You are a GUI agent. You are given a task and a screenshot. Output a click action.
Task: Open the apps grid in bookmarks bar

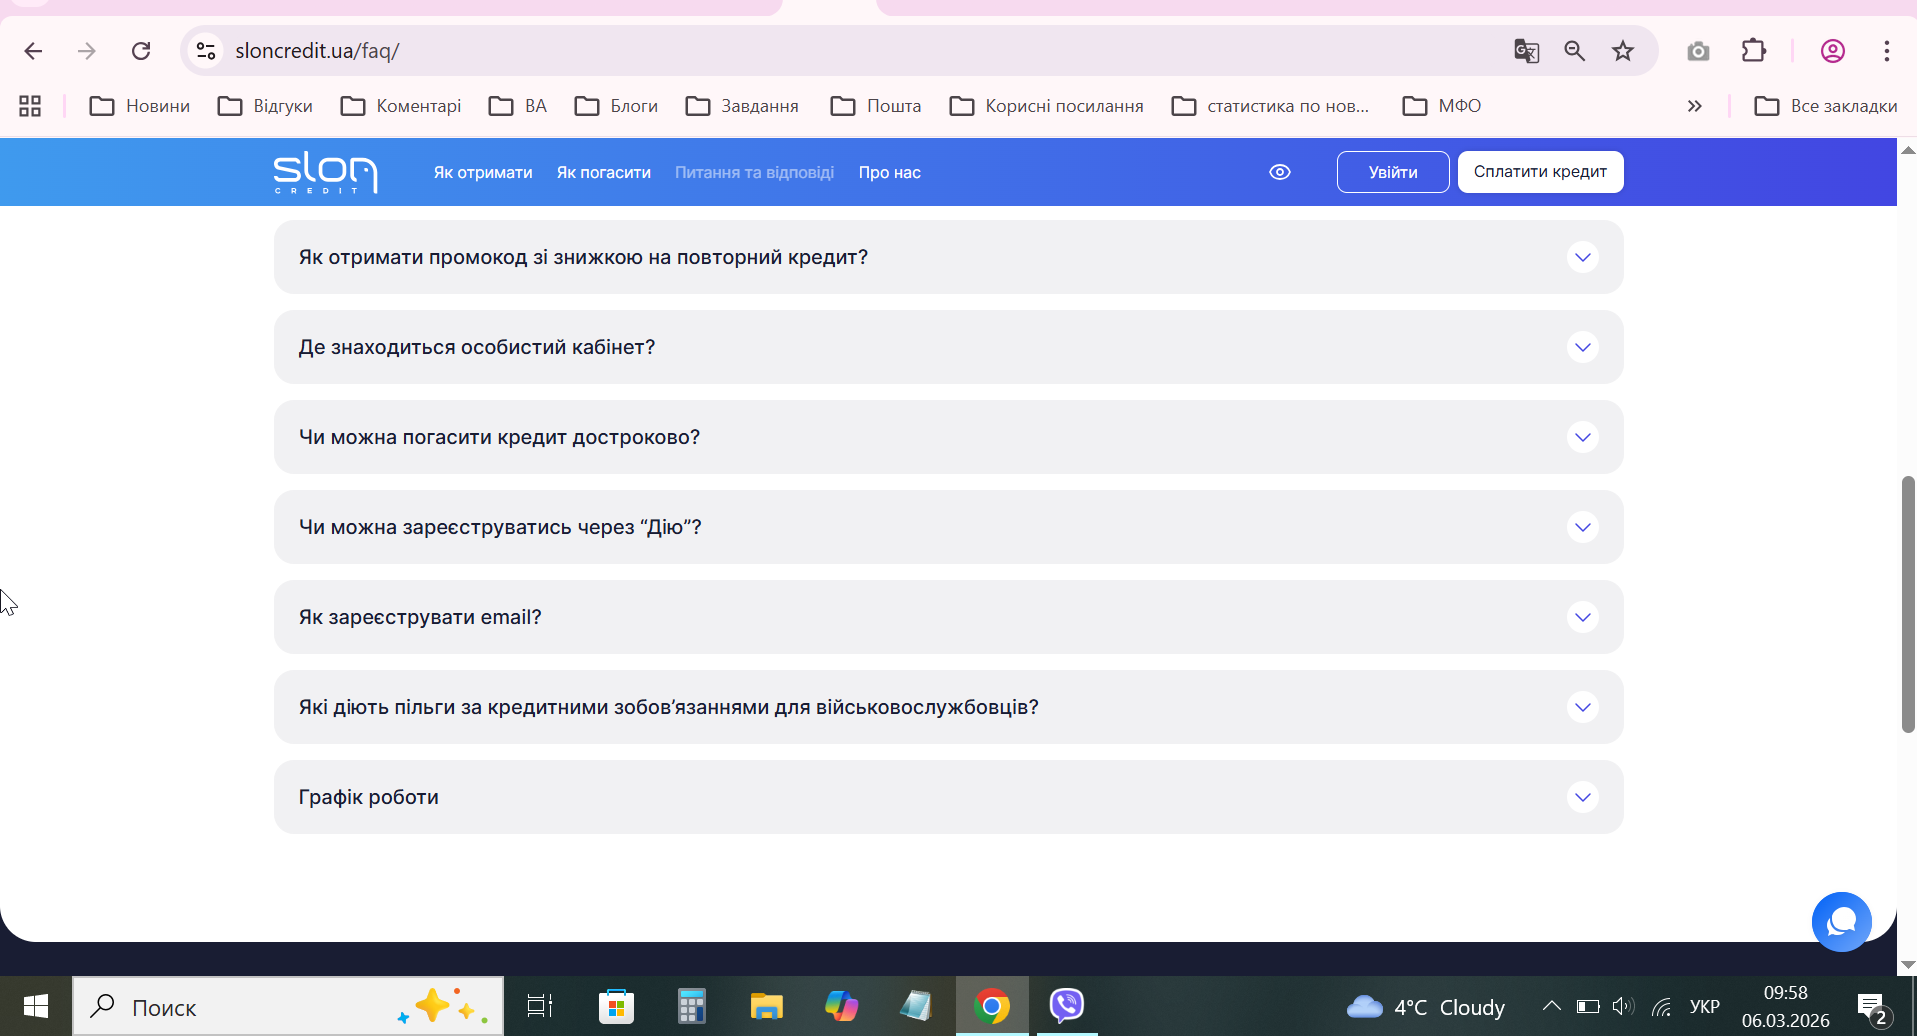pos(30,106)
